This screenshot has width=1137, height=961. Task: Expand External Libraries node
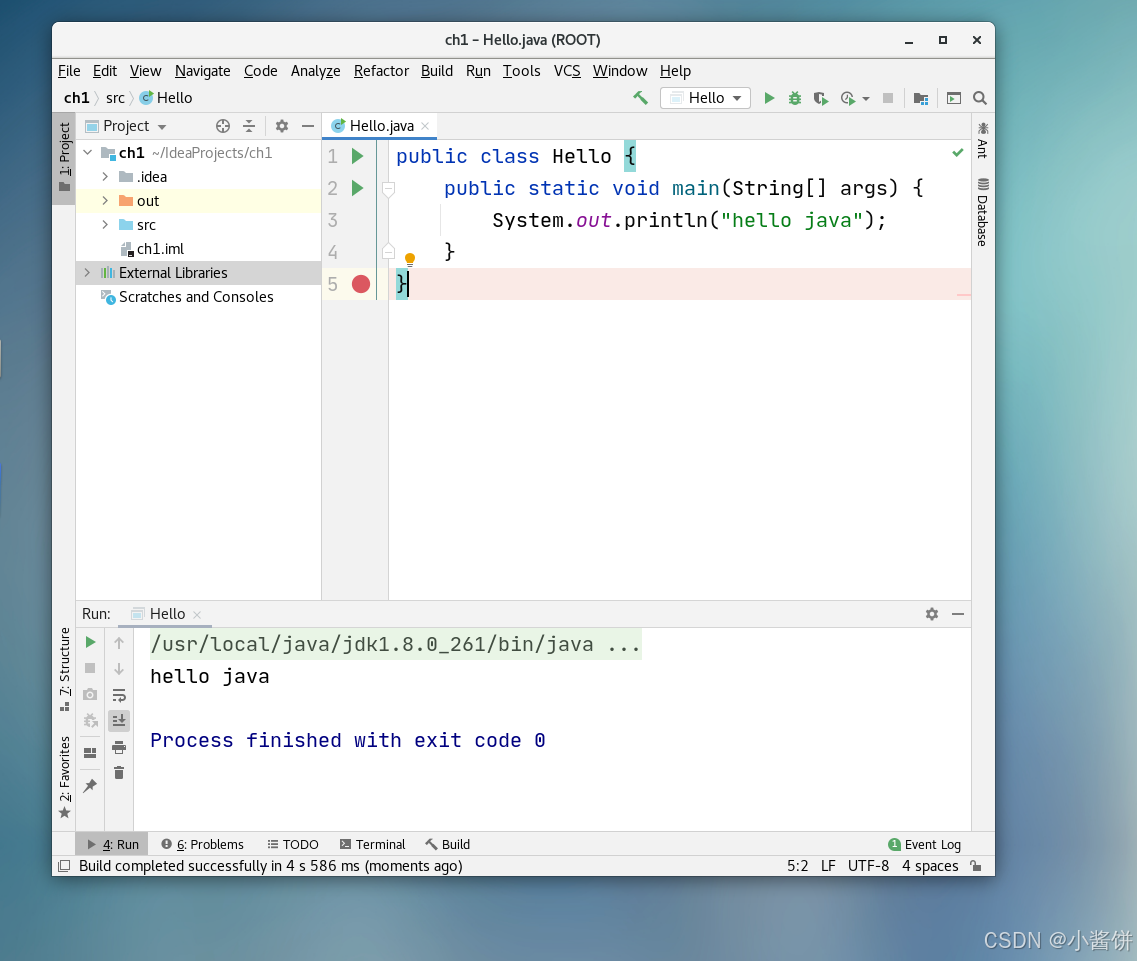[88, 273]
